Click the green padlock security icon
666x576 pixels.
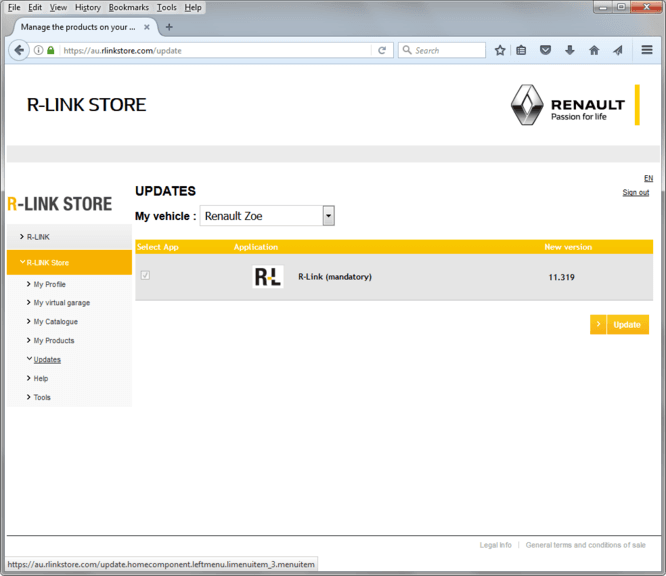pyautogui.click(x=51, y=51)
